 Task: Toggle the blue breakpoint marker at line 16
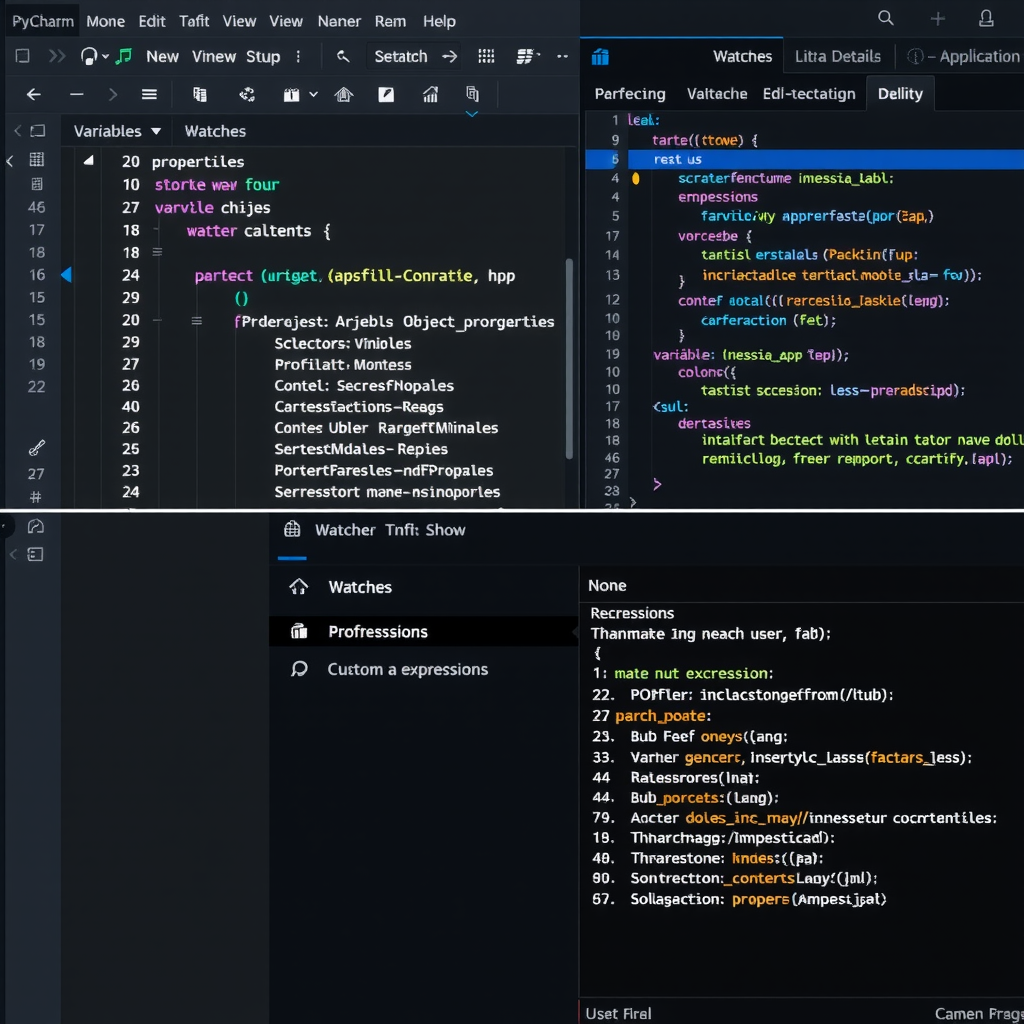pos(67,275)
